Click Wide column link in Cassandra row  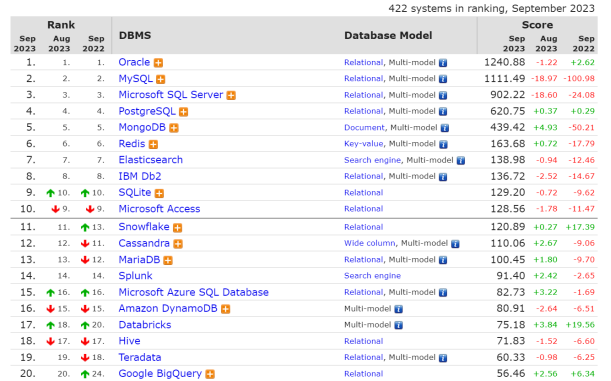pyautogui.click(x=369, y=243)
